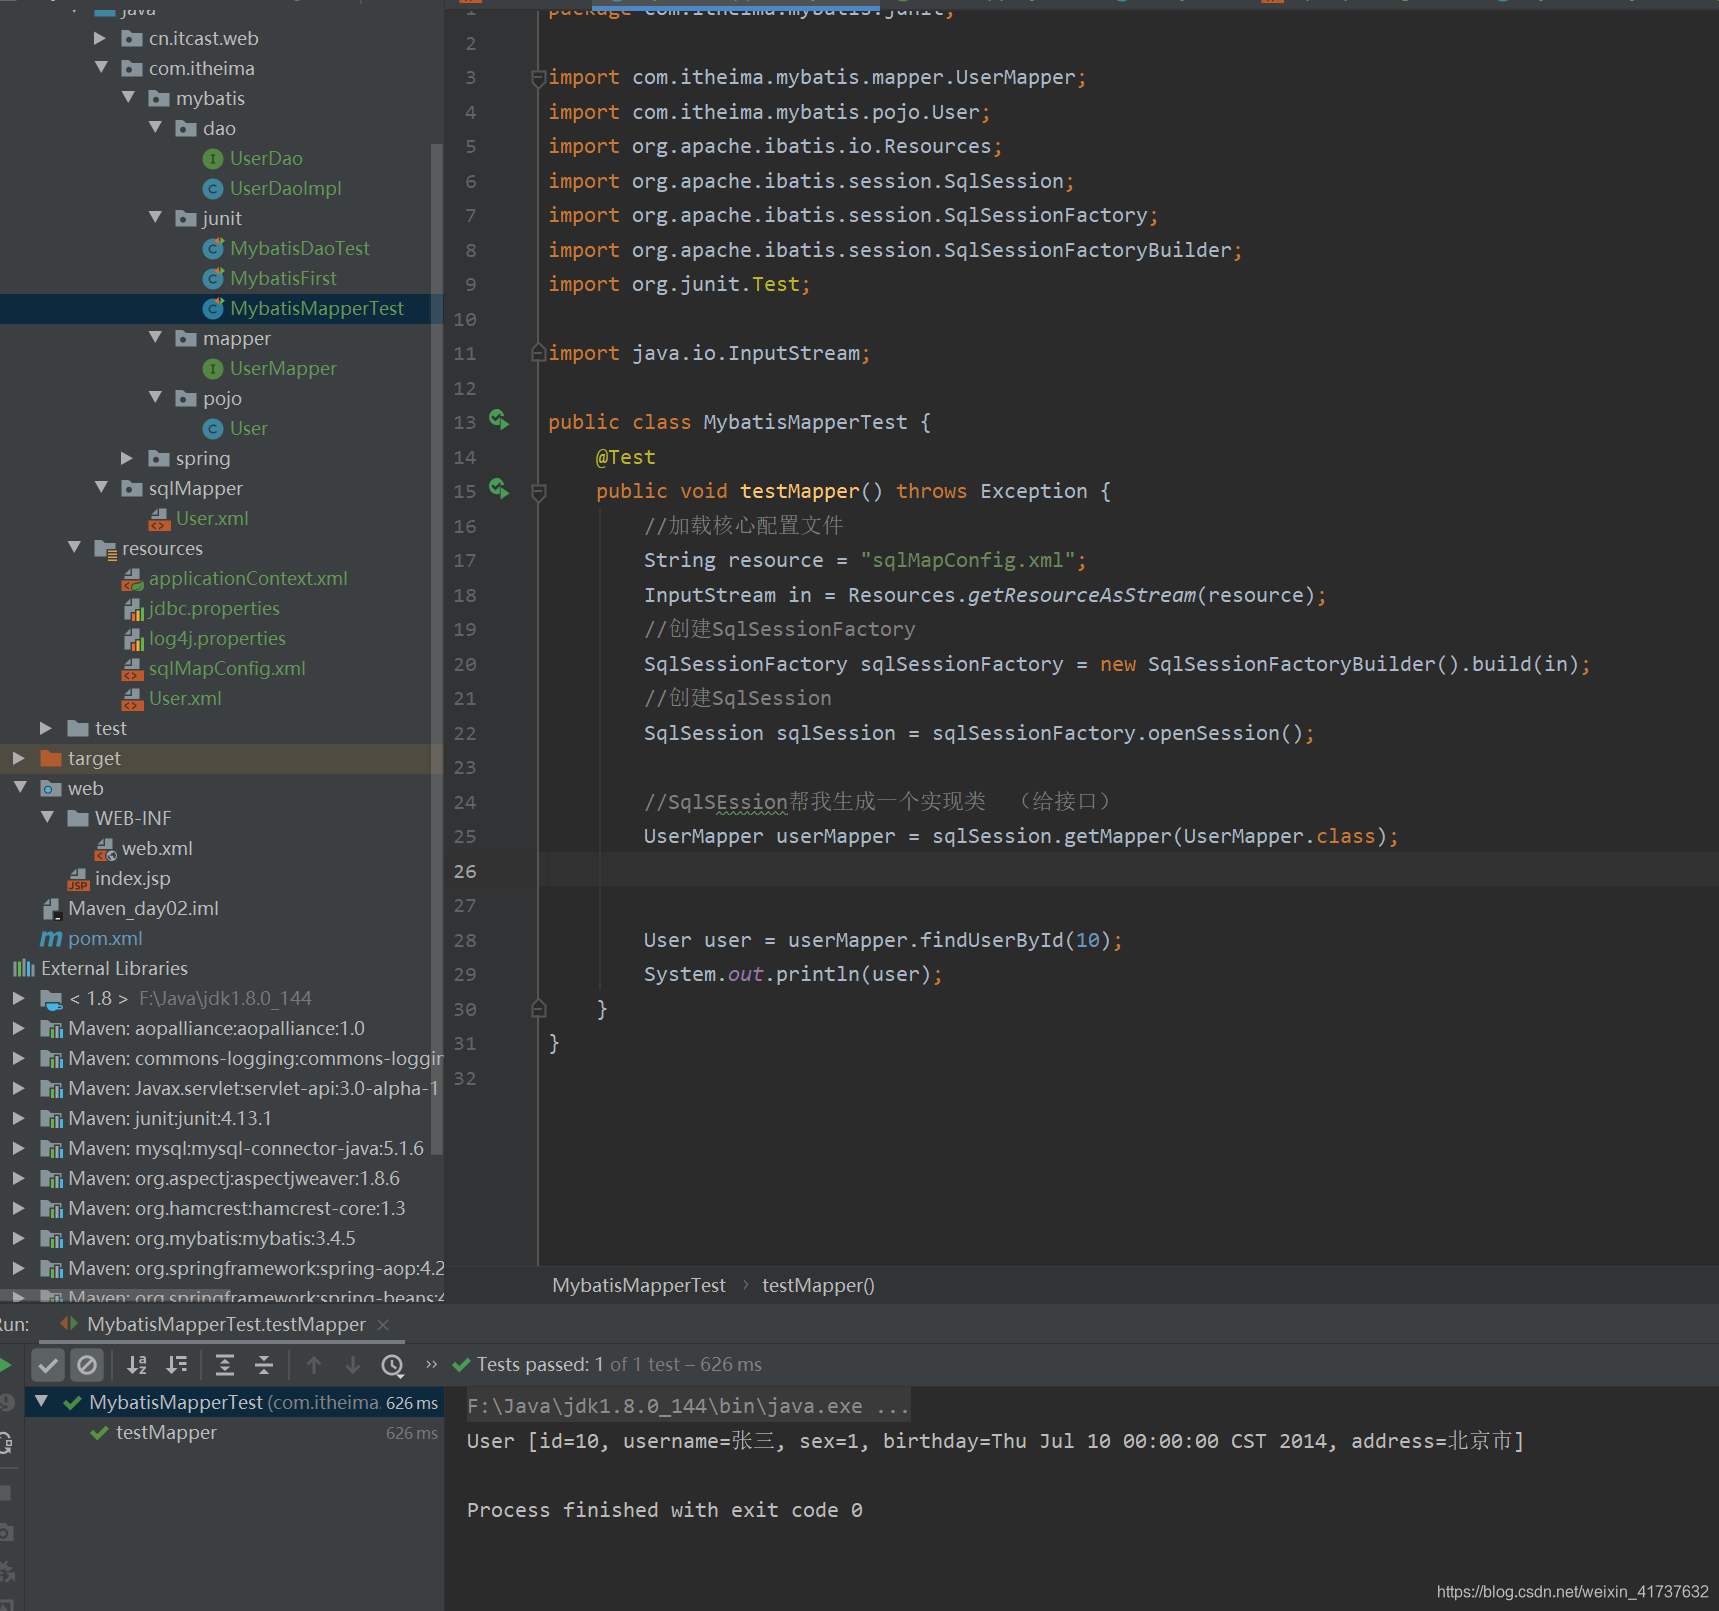Click testMapper() breadcrumb
Image resolution: width=1719 pixels, height=1611 pixels.
818,1285
